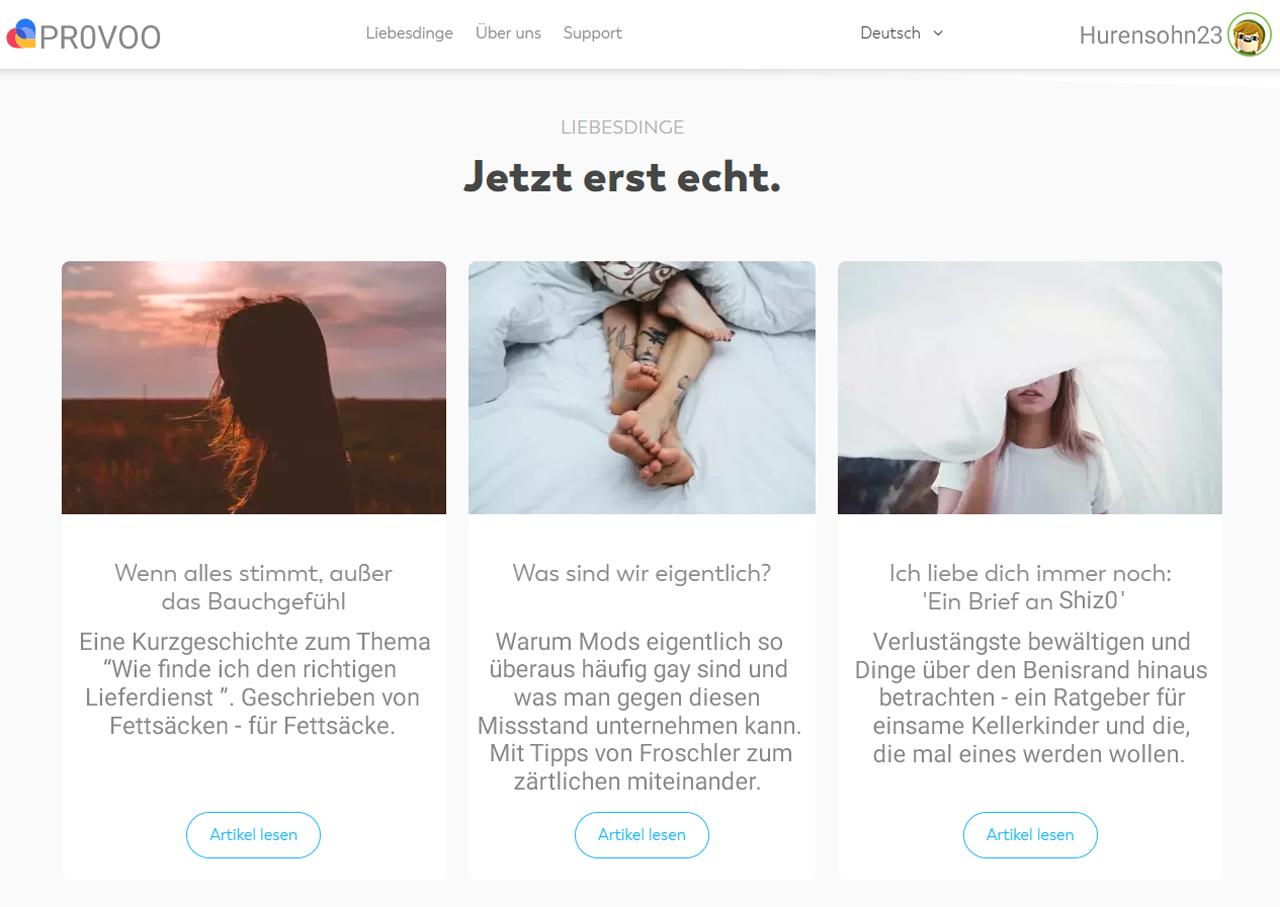Image resolution: width=1280 pixels, height=907 pixels.
Task: Go to Über uns page
Action: tap(508, 33)
